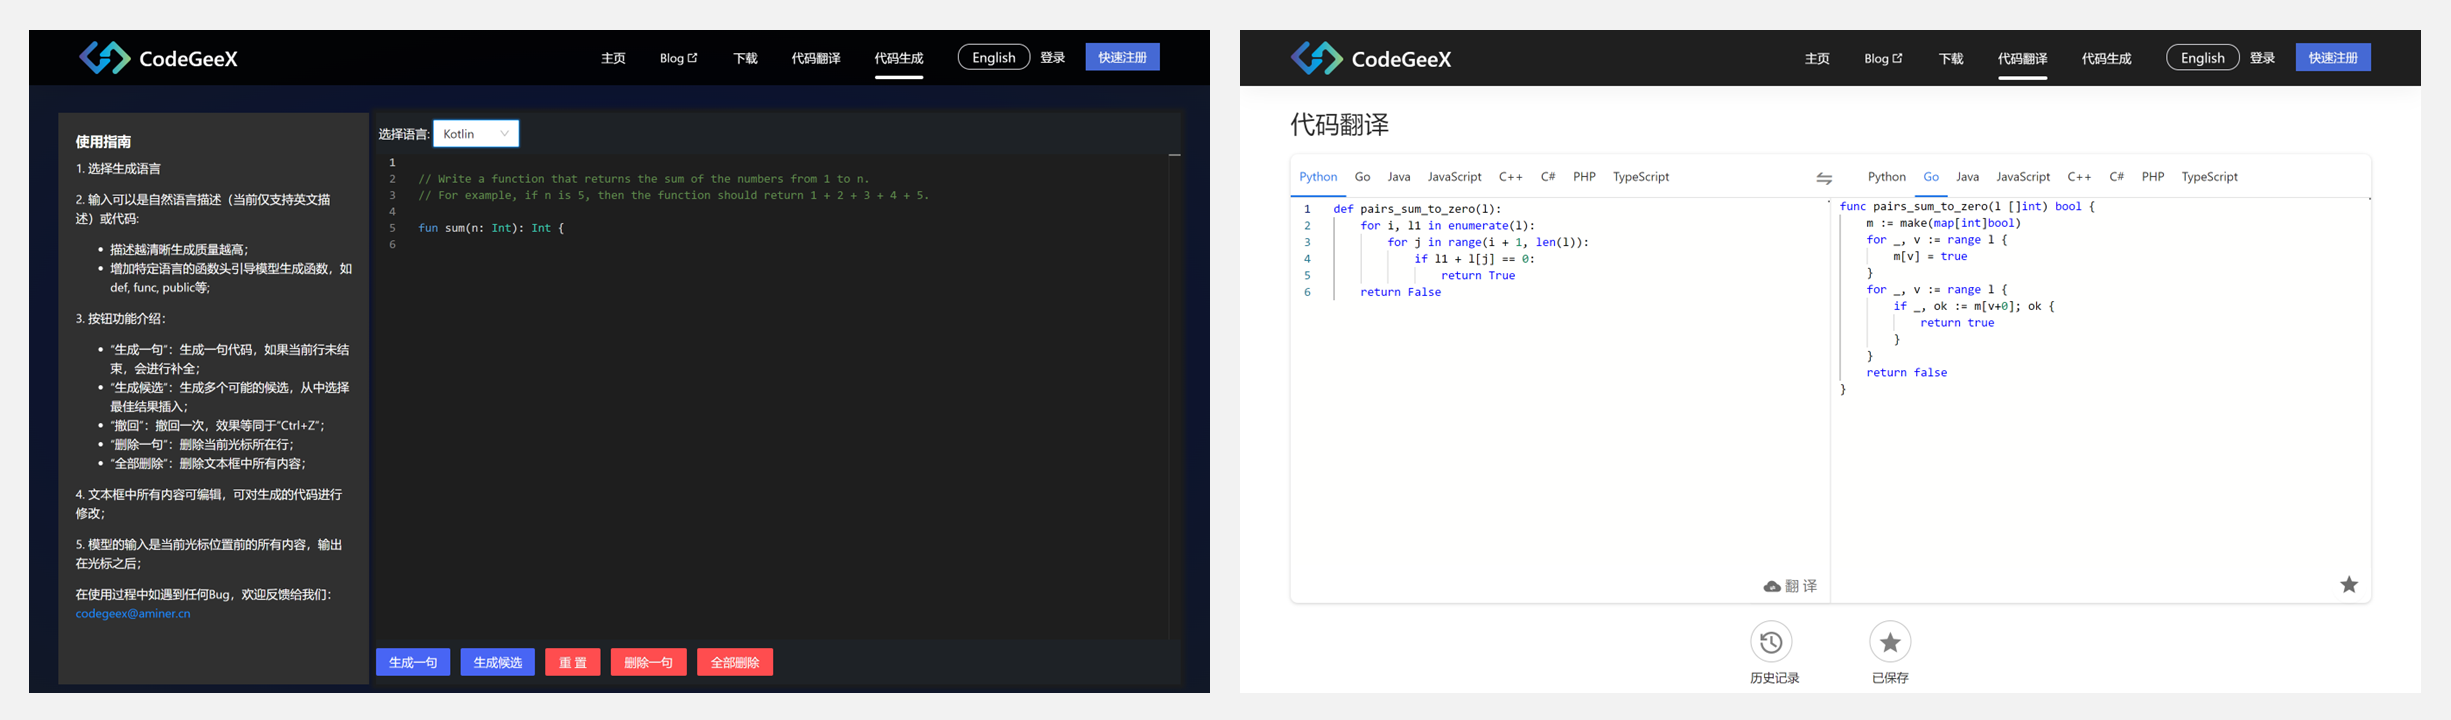The image size is (2451, 720).
Task: Open 代码翻译 in right window navbar
Action: click(x=2022, y=58)
